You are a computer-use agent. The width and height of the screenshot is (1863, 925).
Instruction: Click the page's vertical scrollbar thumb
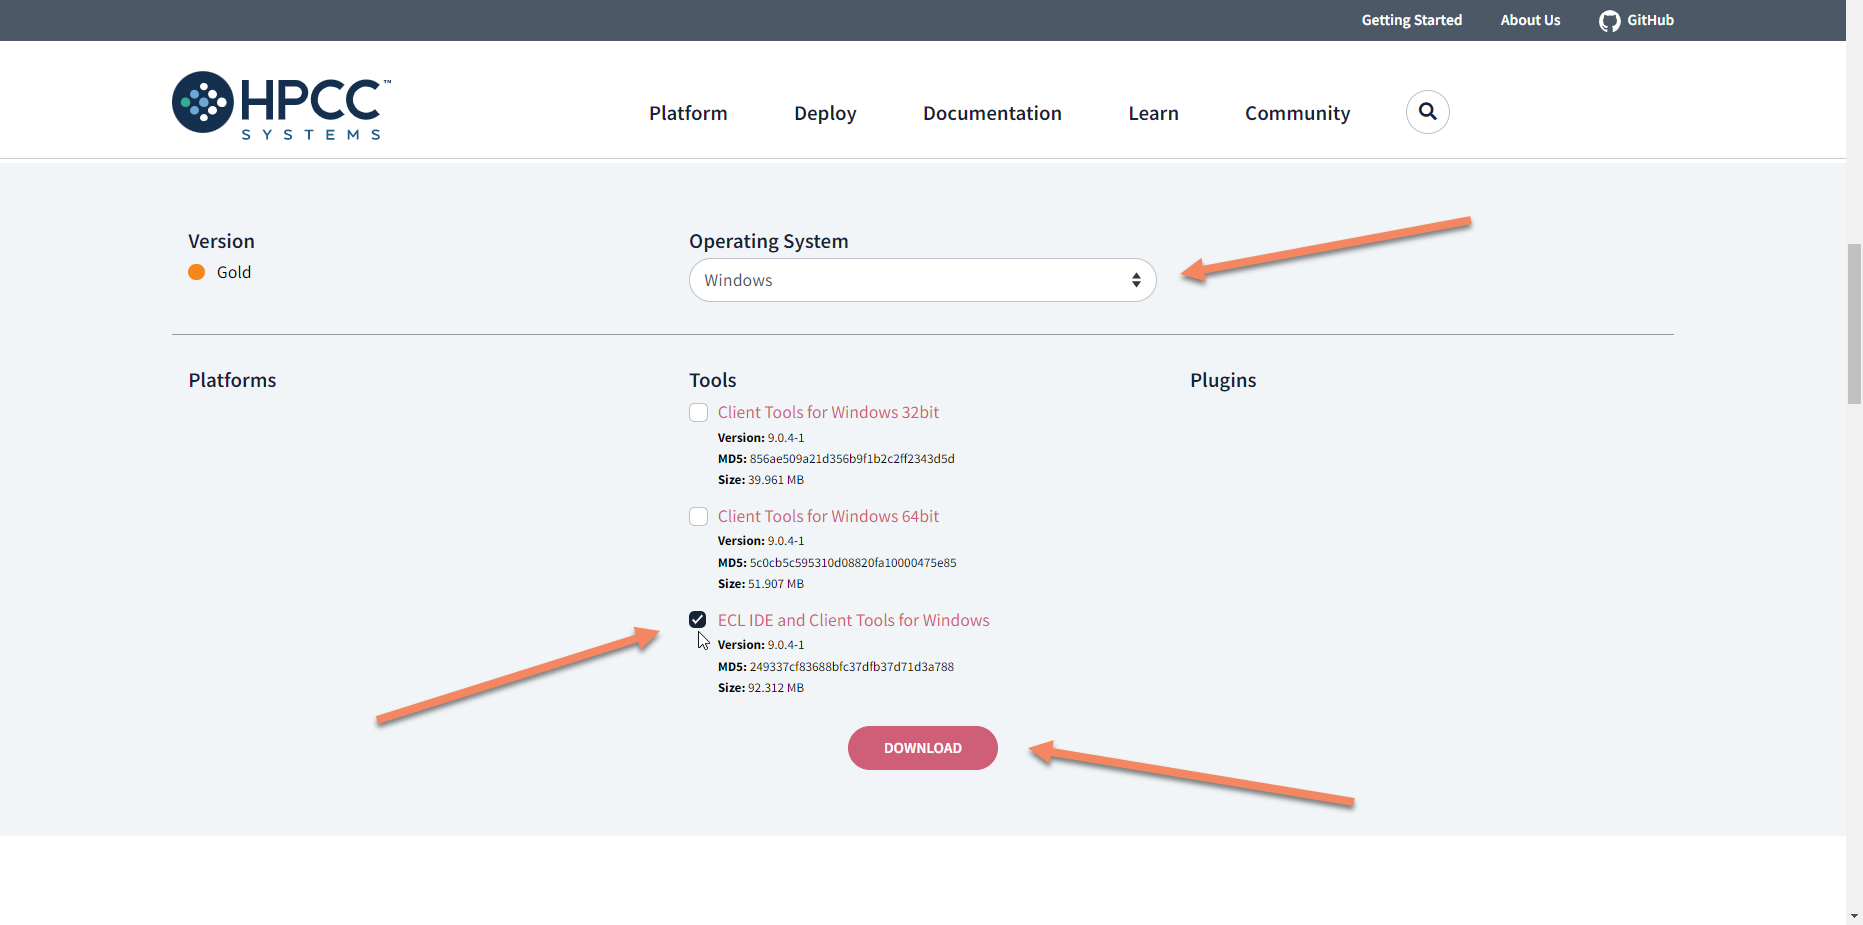click(x=1854, y=322)
